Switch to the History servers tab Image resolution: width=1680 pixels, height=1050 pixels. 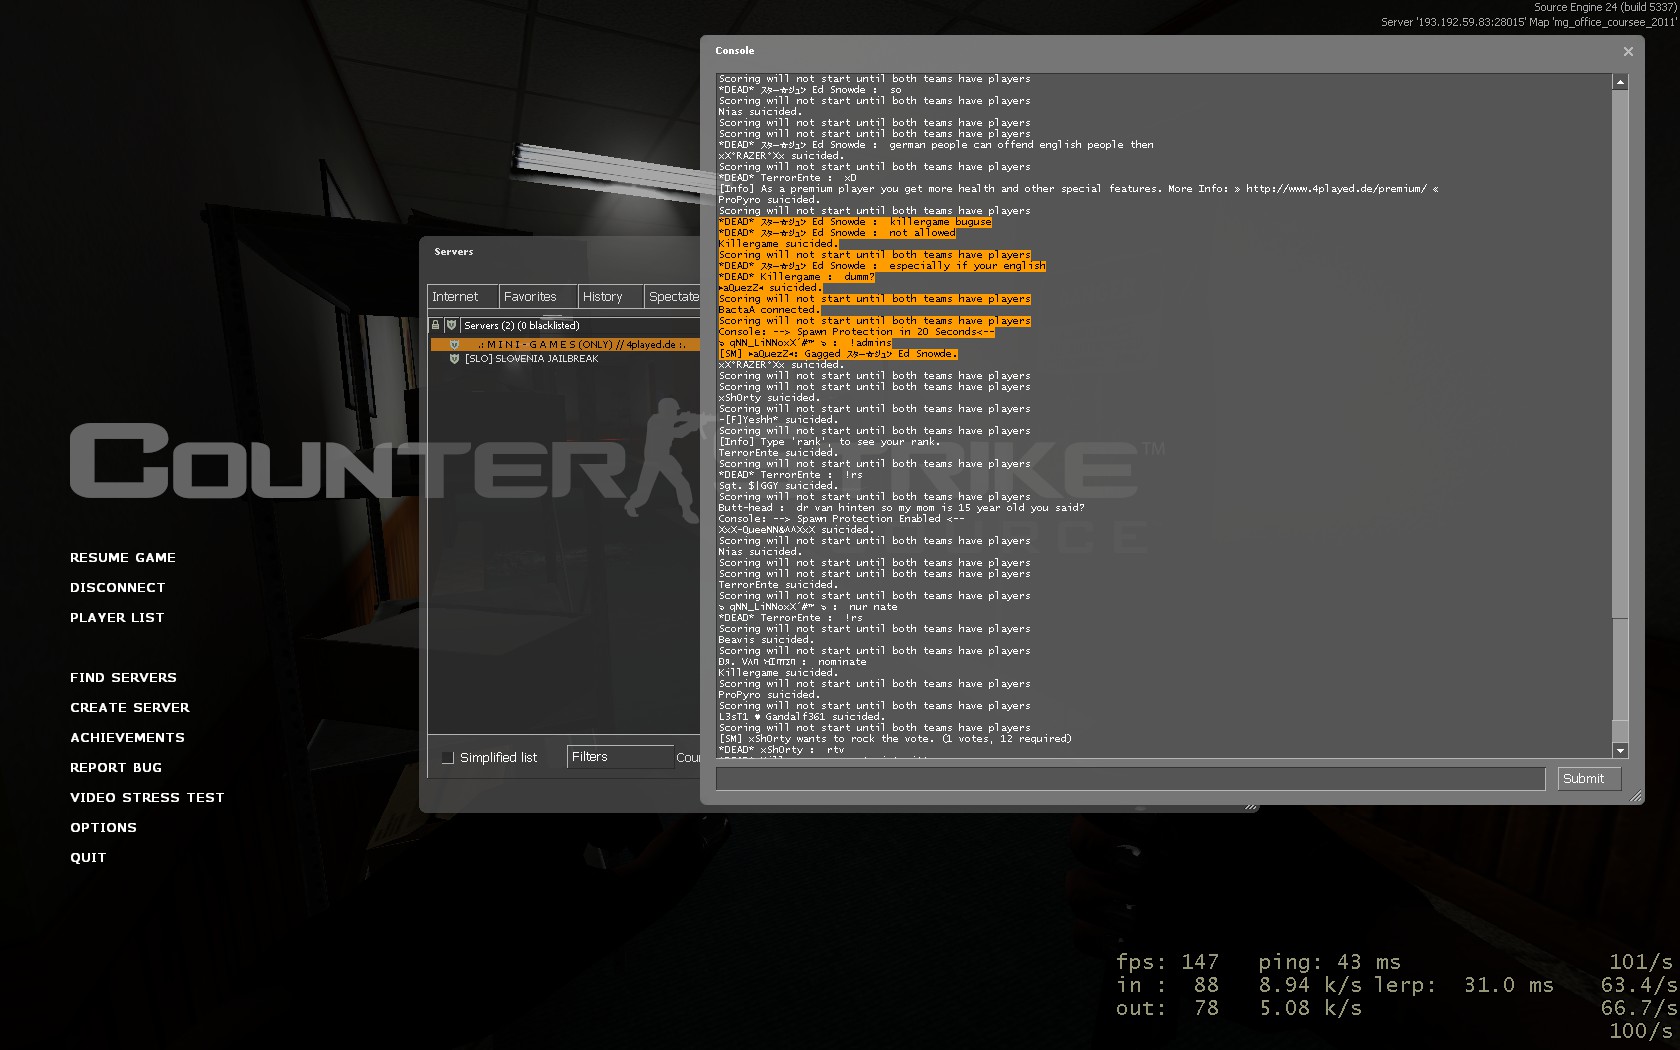pyautogui.click(x=611, y=297)
